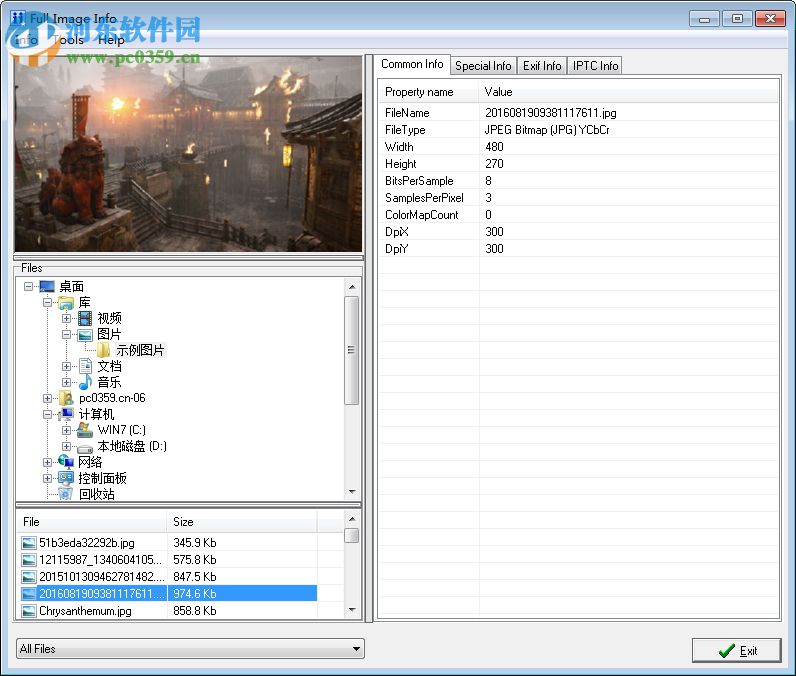Switch to the Exif Info tab
Viewport: 796px width, 676px height.
542,66
